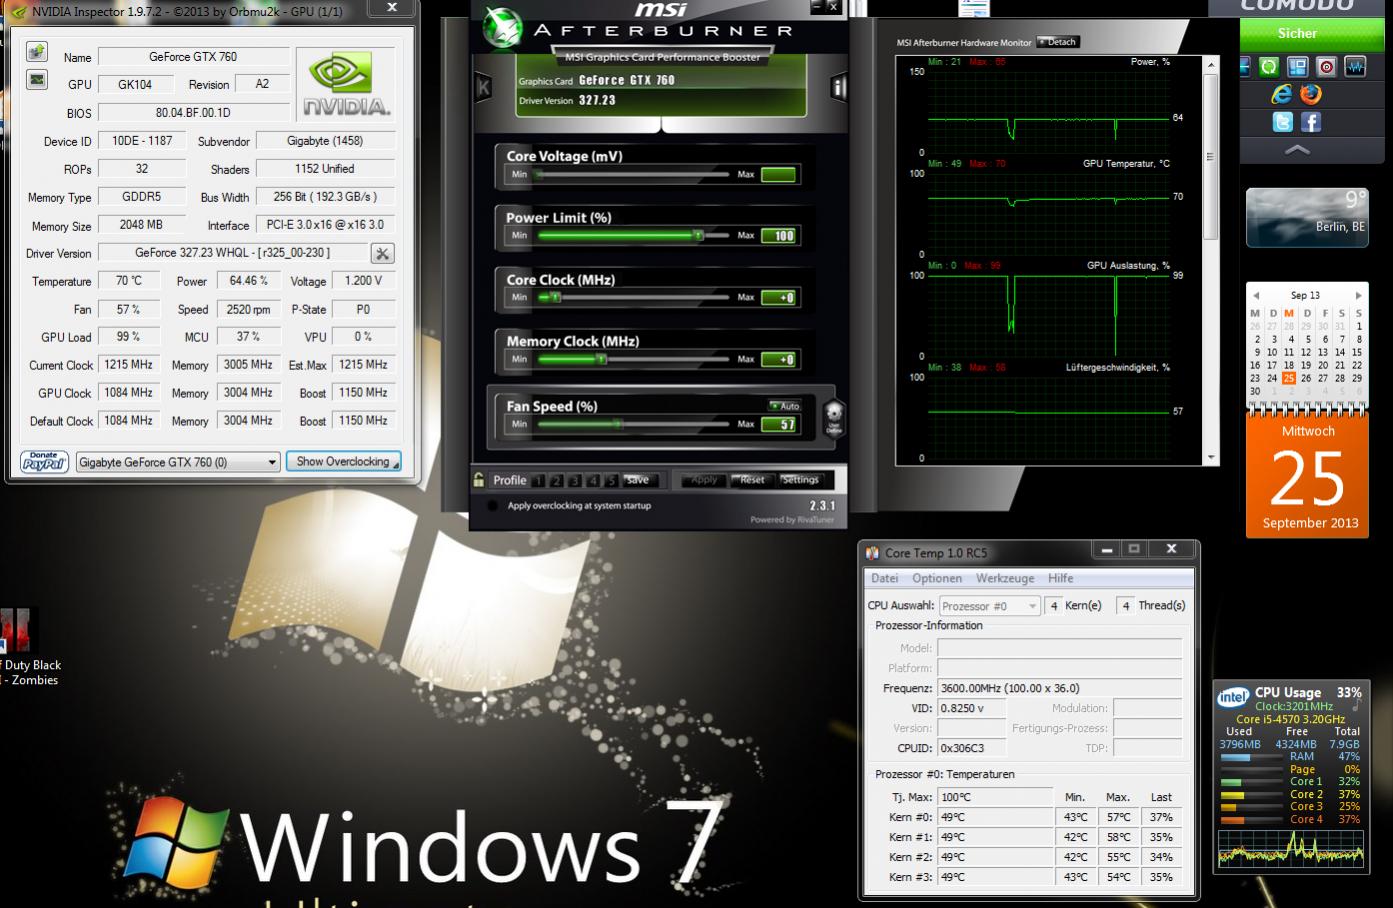
Task: Click the Afterburner profile lock icon
Action: point(480,480)
